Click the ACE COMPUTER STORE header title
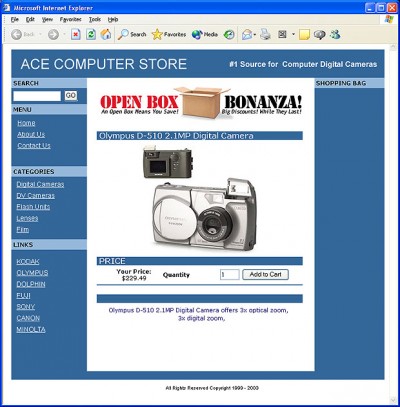 pos(104,64)
